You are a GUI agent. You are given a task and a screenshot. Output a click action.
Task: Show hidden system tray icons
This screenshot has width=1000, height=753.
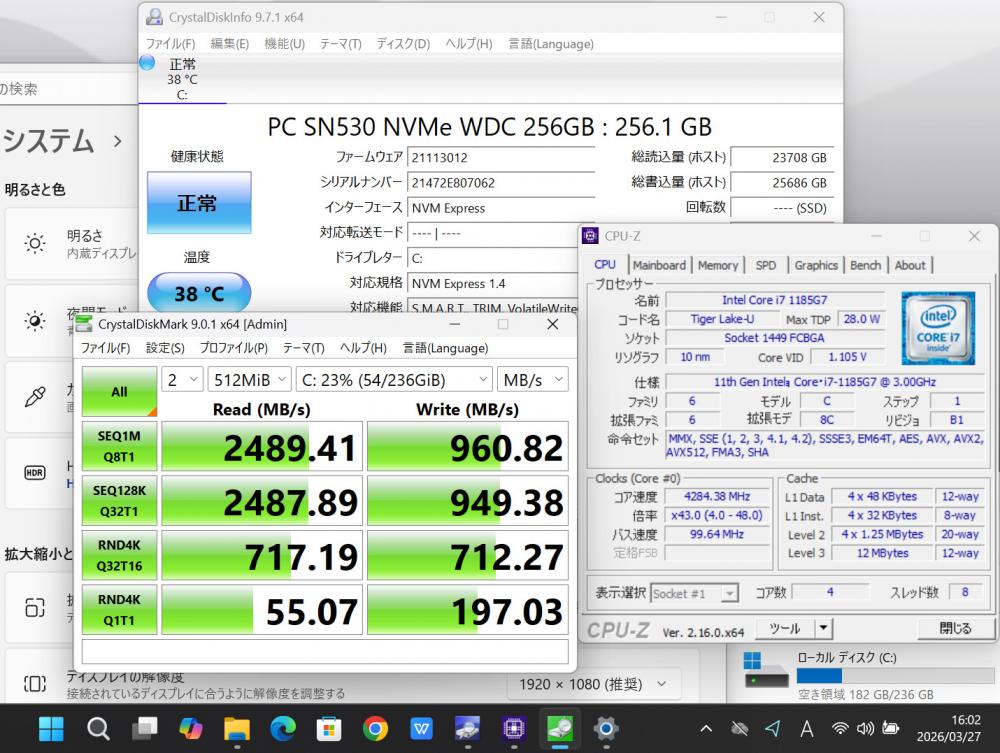706,728
